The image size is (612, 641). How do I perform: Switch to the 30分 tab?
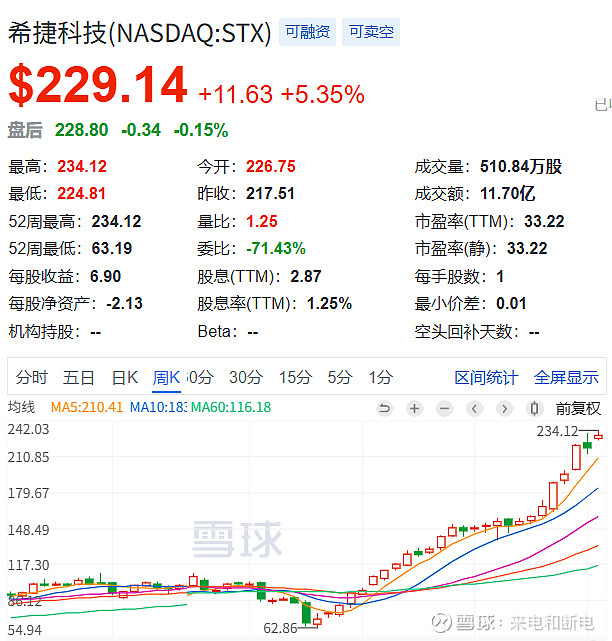(x=246, y=377)
